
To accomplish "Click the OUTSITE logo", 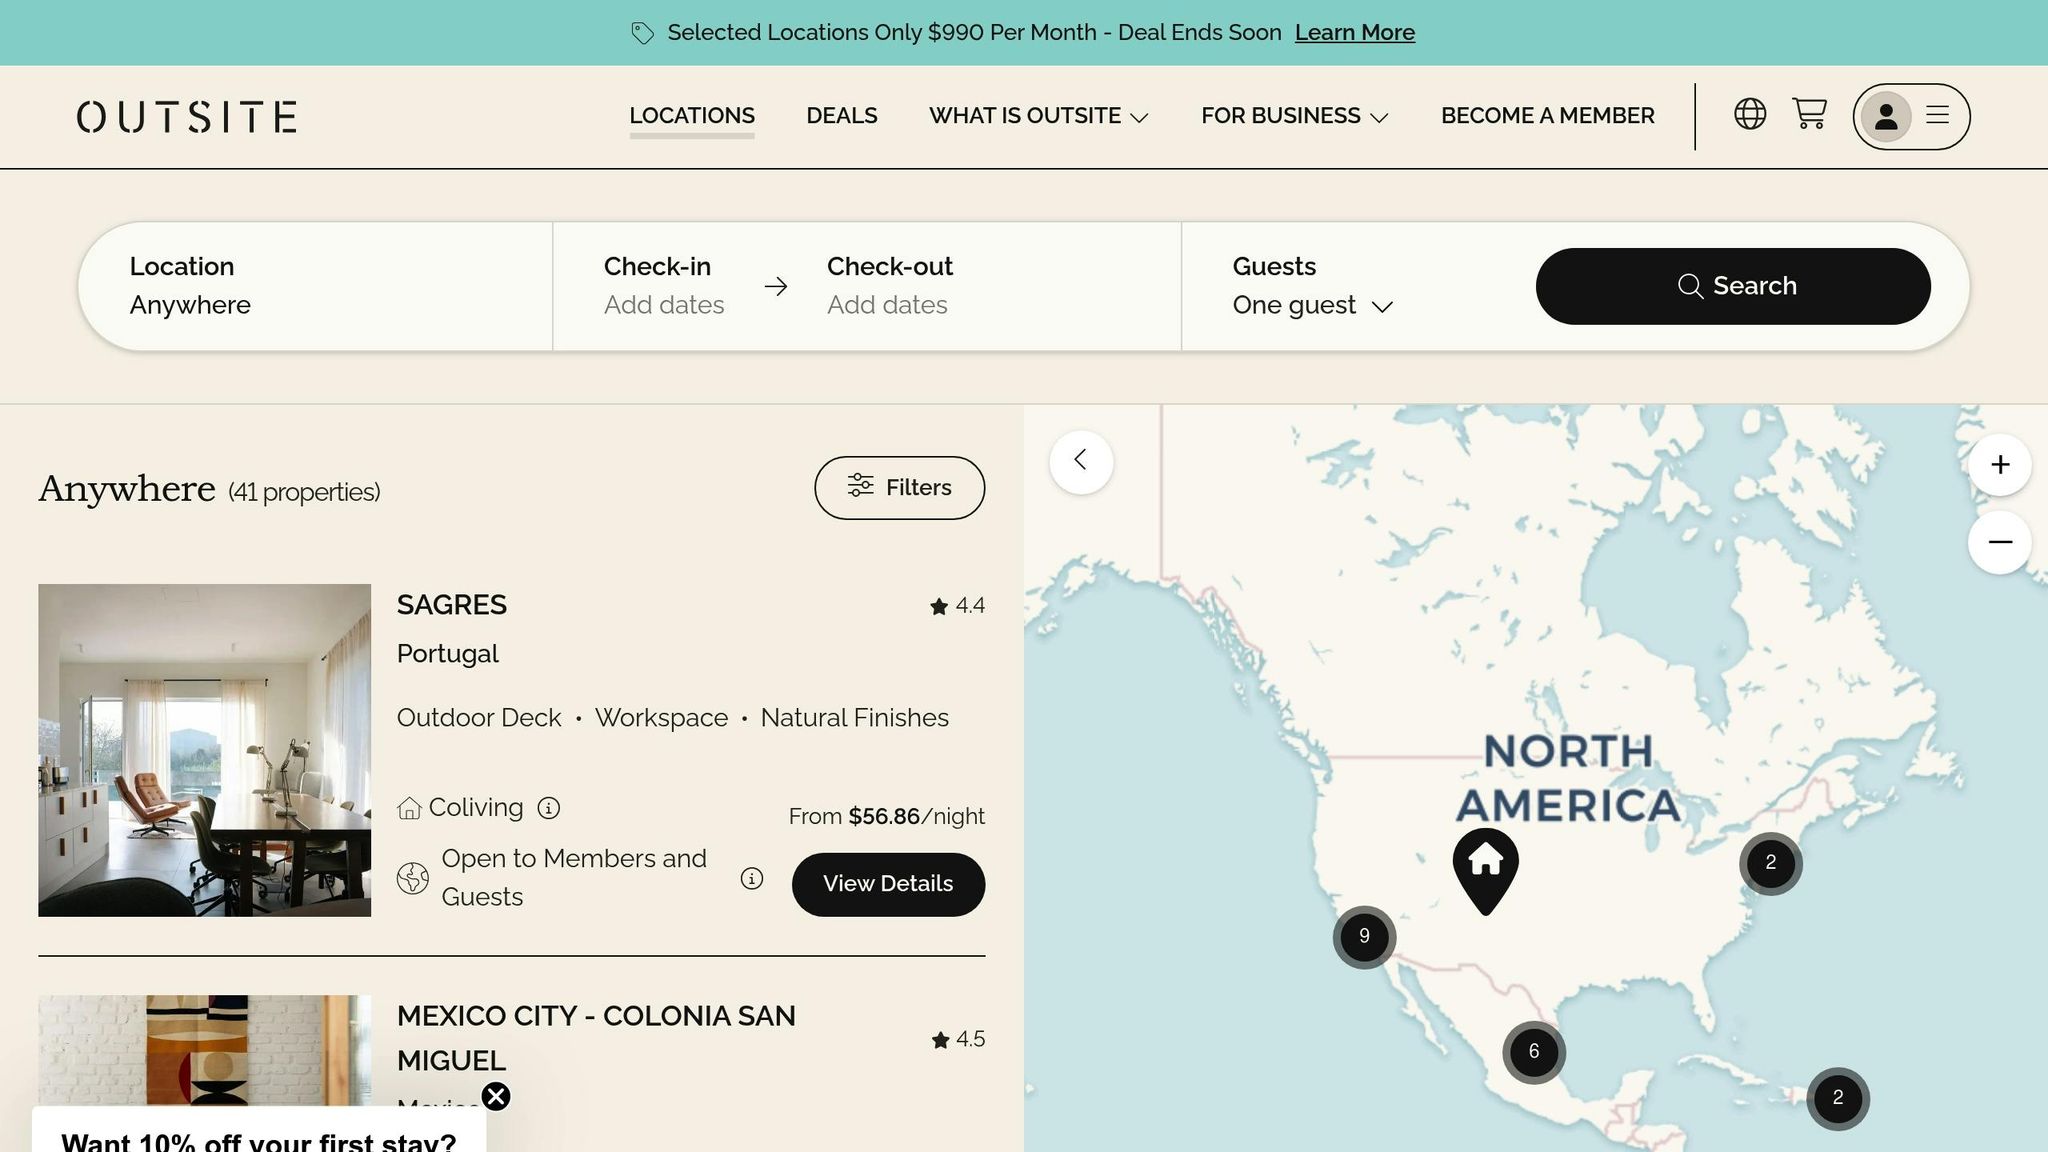I will tap(187, 117).
